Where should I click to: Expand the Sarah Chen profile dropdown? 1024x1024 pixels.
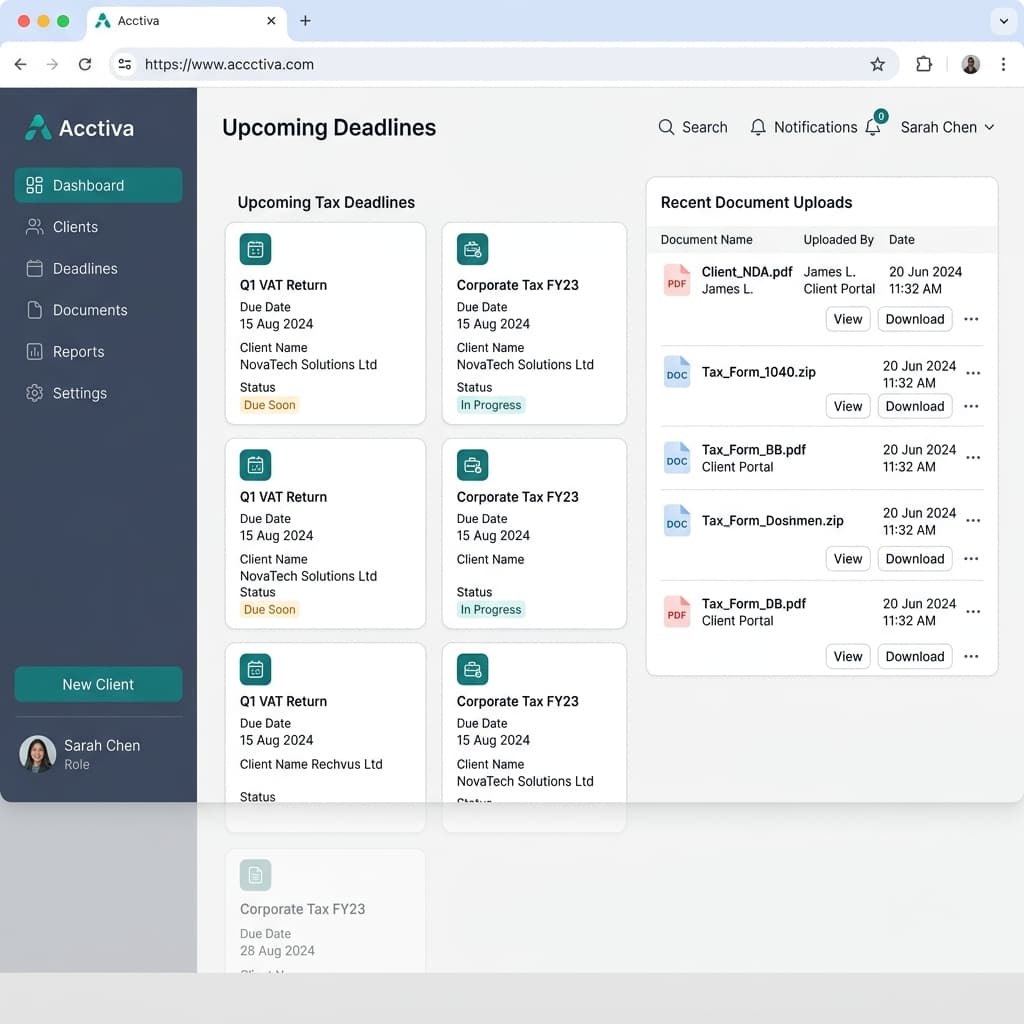pyautogui.click(x=988, y=128)
